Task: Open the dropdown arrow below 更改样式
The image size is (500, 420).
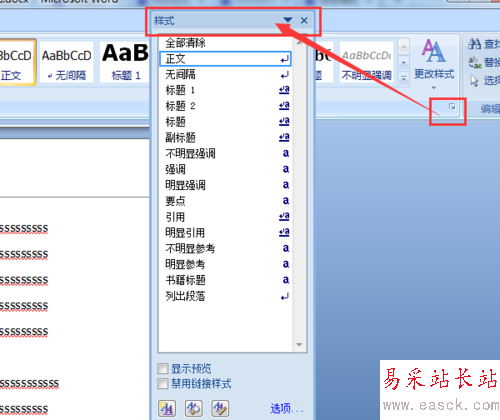Action: pos(434,88)
